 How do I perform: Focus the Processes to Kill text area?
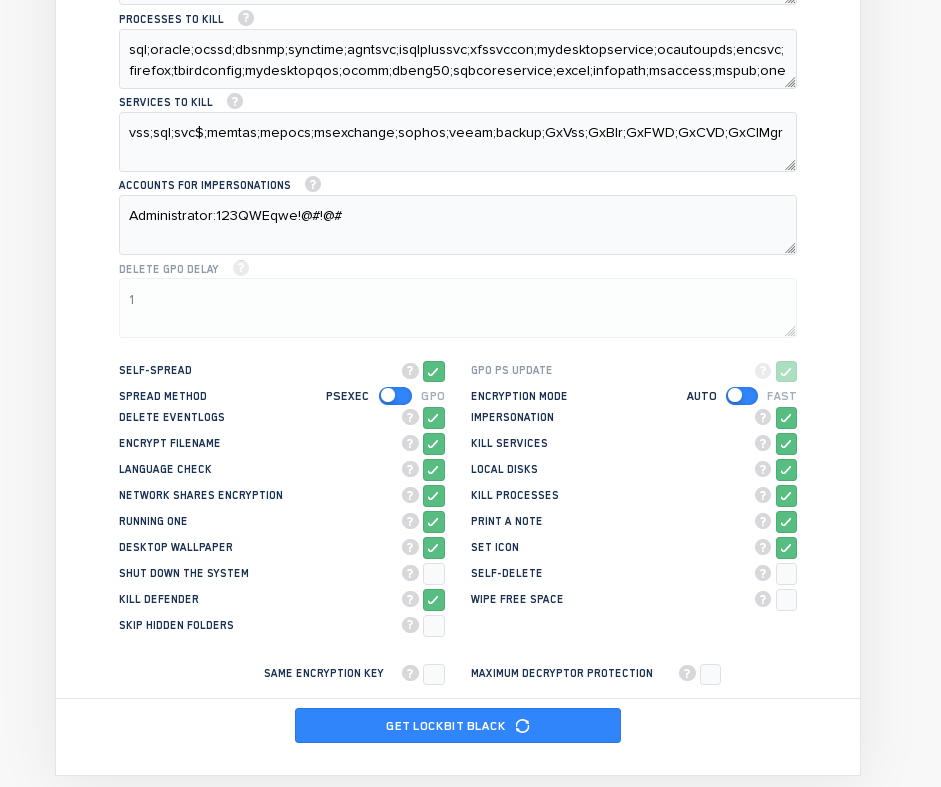(x=458, y=59)
